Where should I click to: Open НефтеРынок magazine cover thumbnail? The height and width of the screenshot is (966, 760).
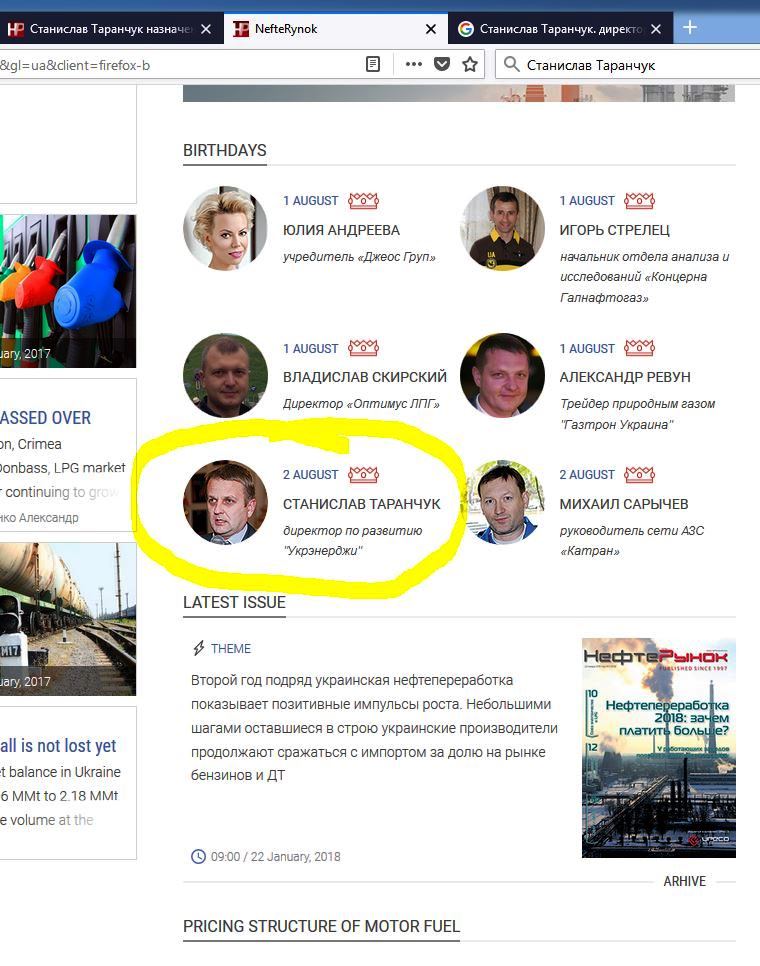coord(658,748)
